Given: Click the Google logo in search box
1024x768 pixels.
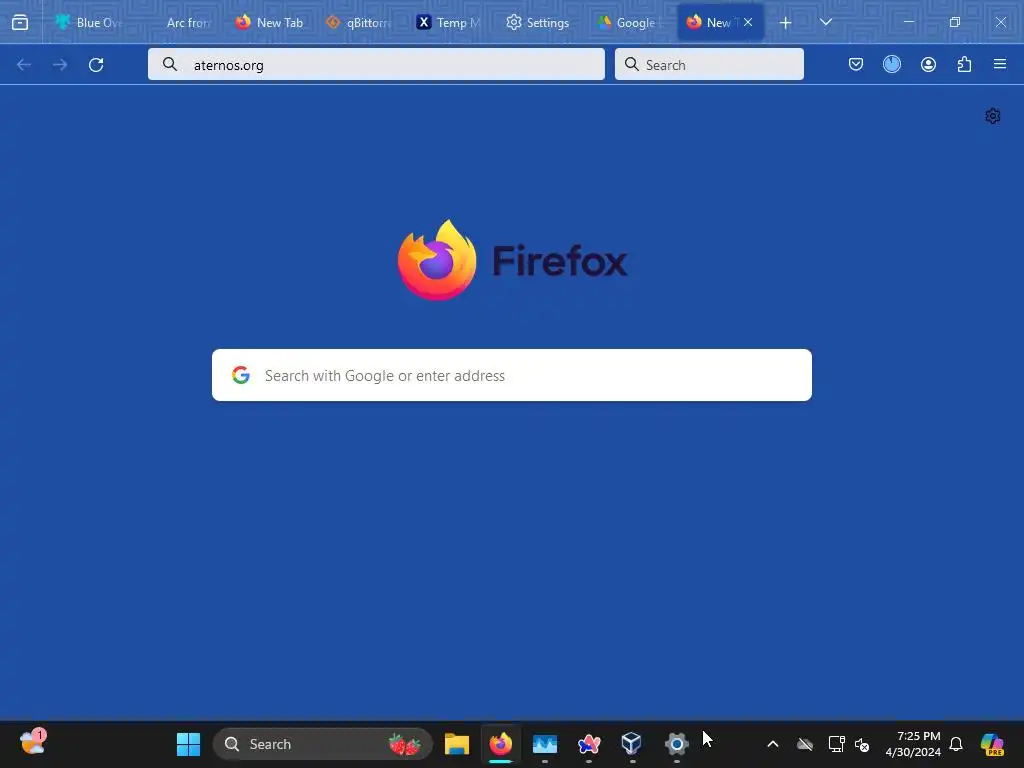Looking at the screenshot, I should click(241, 375).
